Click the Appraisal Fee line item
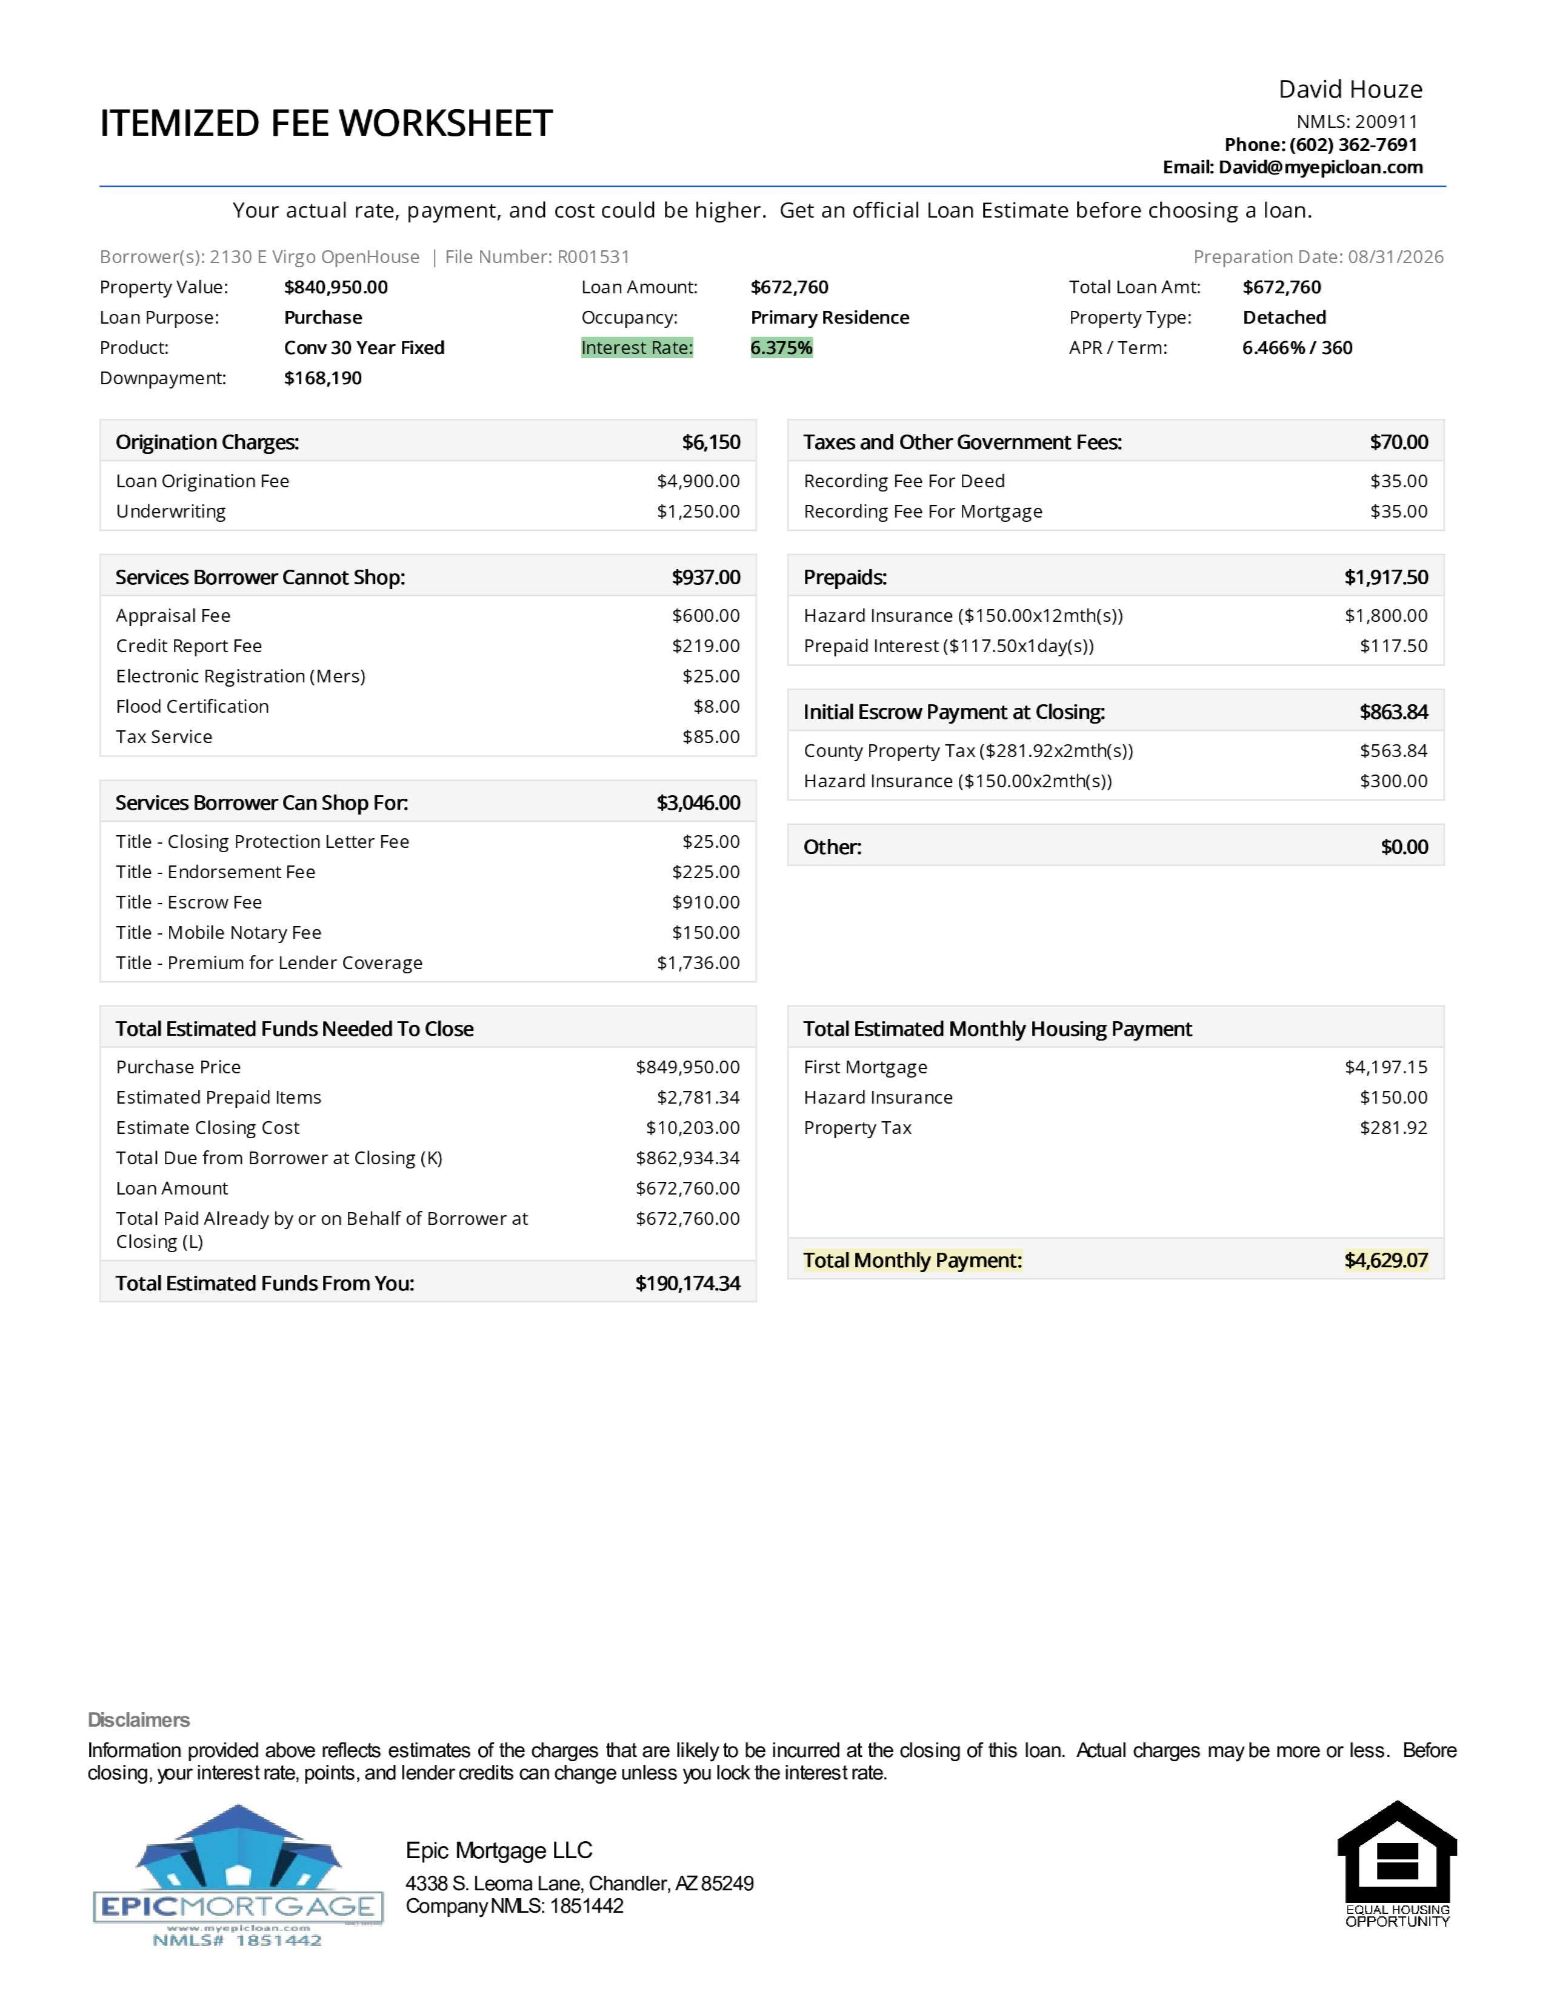Viewport: 1545px width, 2000px height. pos(428,616)
